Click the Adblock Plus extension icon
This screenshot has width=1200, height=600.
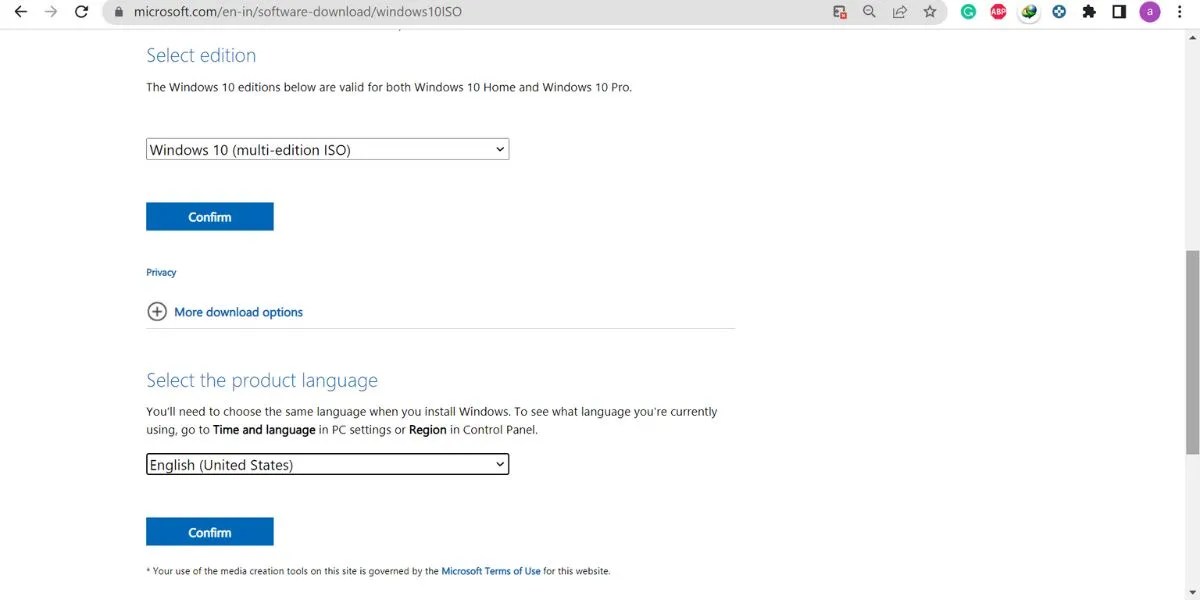coord(997,11)
